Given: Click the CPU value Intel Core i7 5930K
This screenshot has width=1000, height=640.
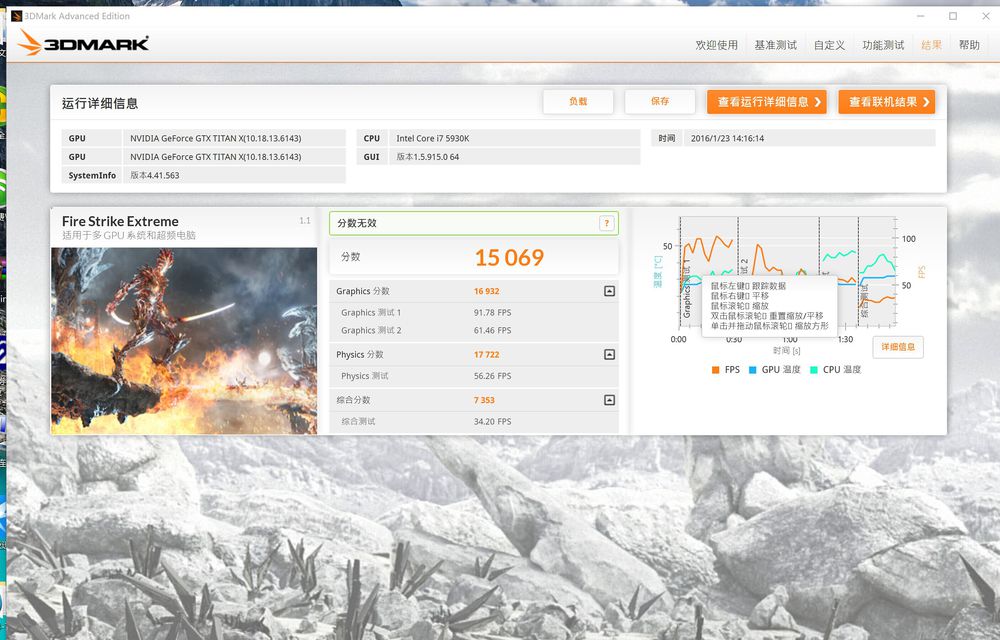Looking at the screenshot, I should coord(432,138).
